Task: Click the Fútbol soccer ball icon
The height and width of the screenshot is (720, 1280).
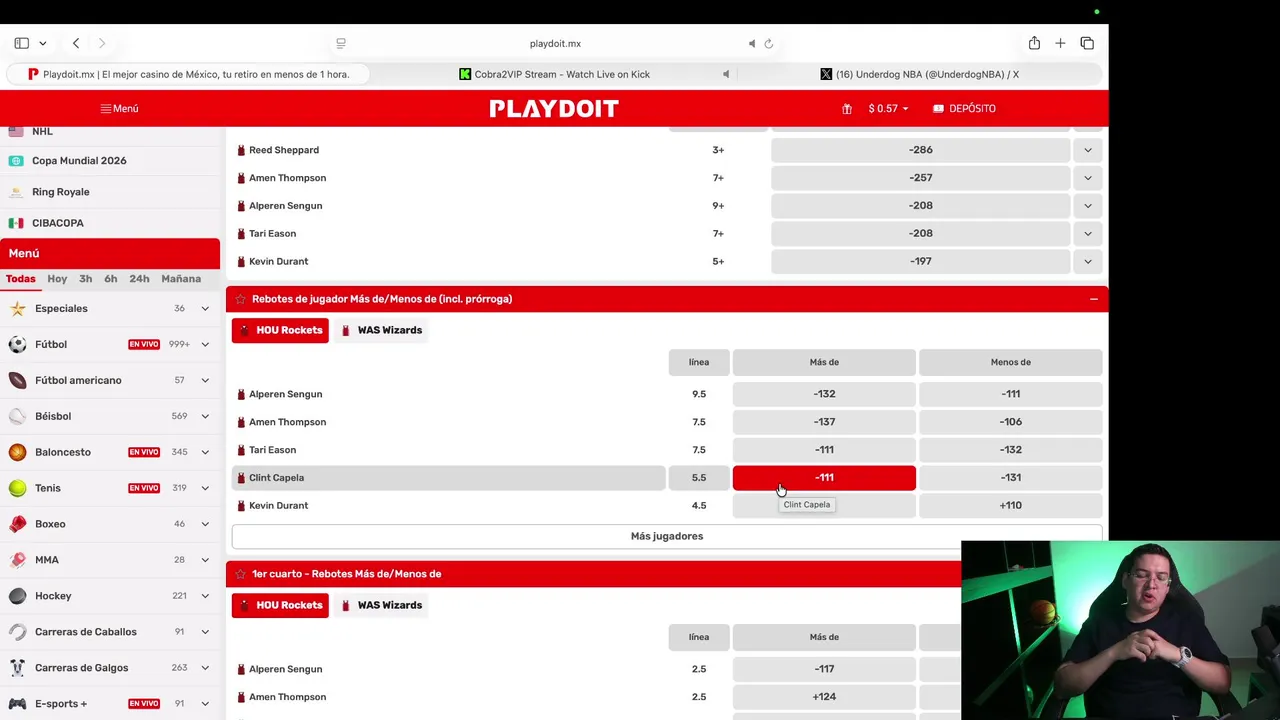Action: 17,344
